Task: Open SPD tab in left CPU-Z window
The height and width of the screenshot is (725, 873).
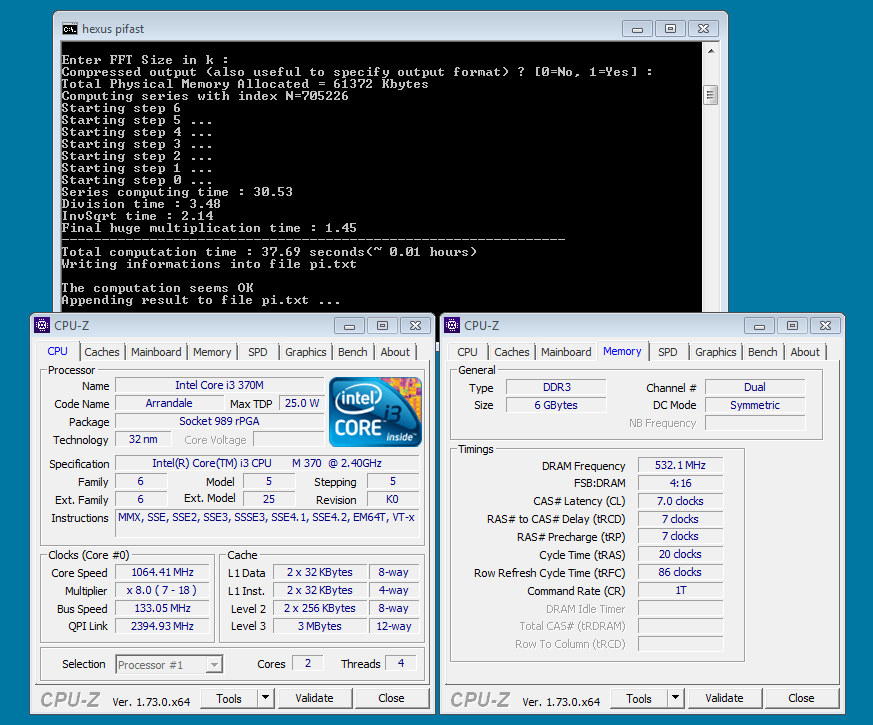Action: coord(258,352)
